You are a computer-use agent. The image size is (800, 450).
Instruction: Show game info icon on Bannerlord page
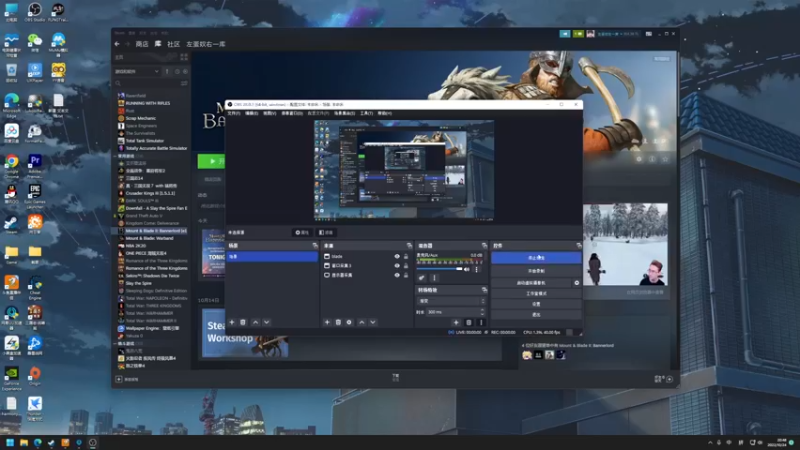652,159
